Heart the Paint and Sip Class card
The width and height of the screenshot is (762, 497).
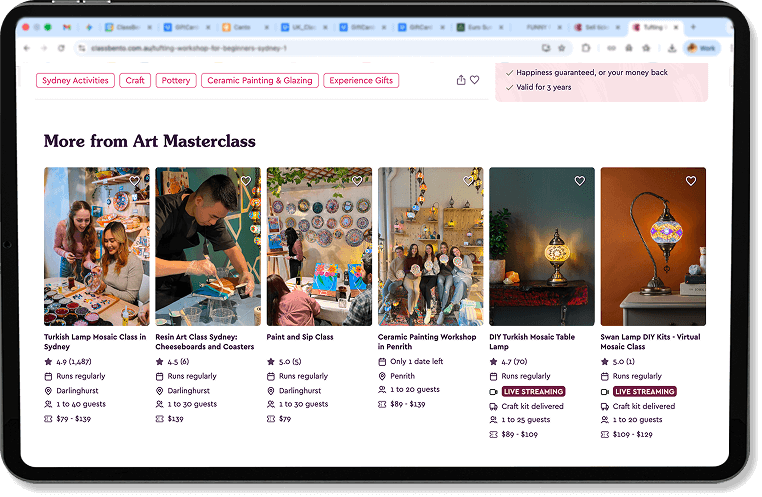[x=356, y=181]
